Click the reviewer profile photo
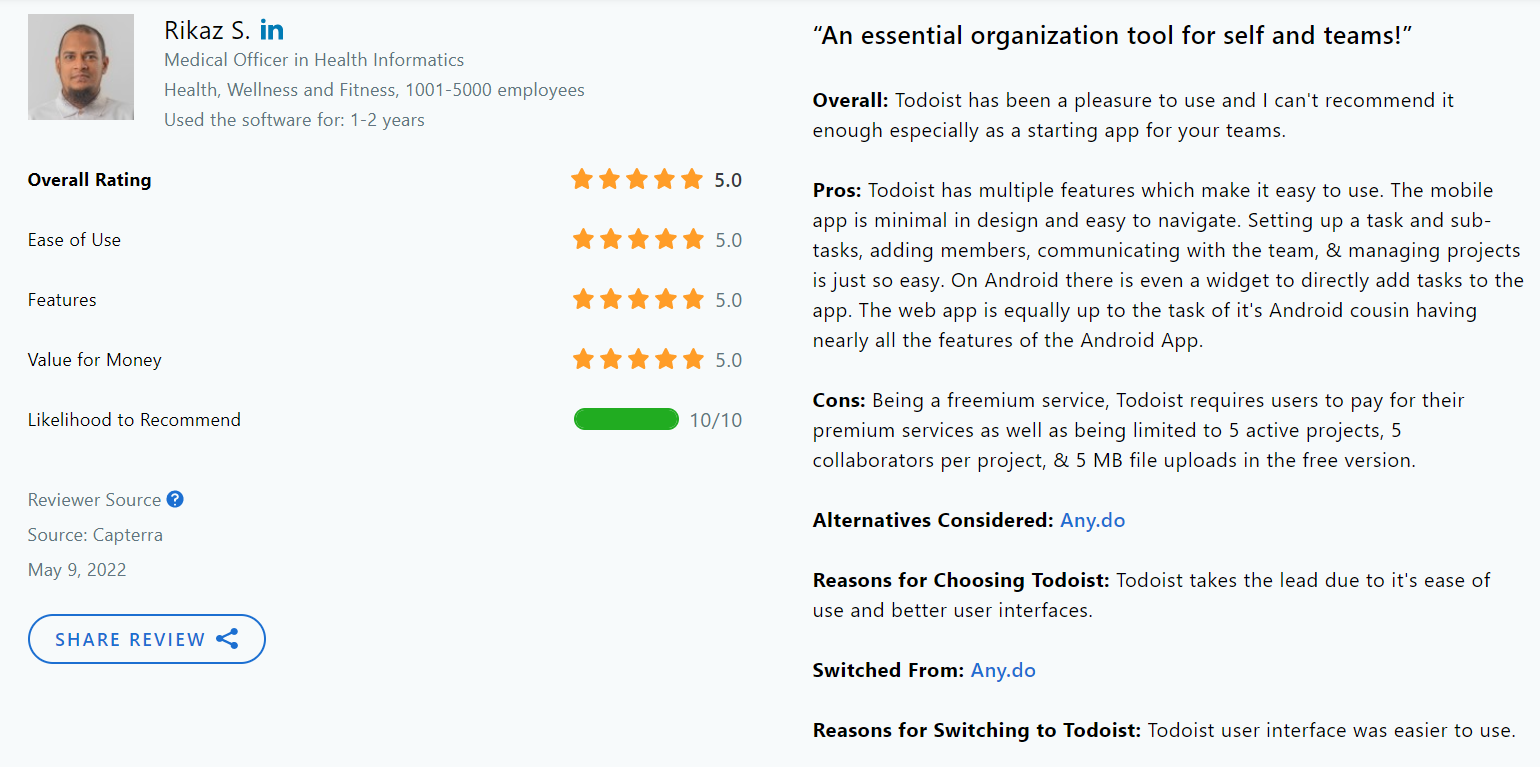1540x767 pixels. point(80,67)
